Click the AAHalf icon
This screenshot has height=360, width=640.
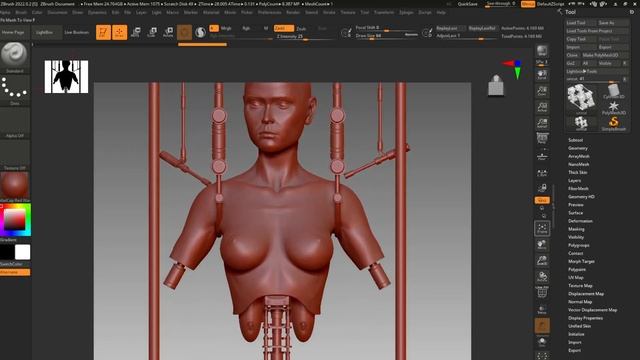542,123
